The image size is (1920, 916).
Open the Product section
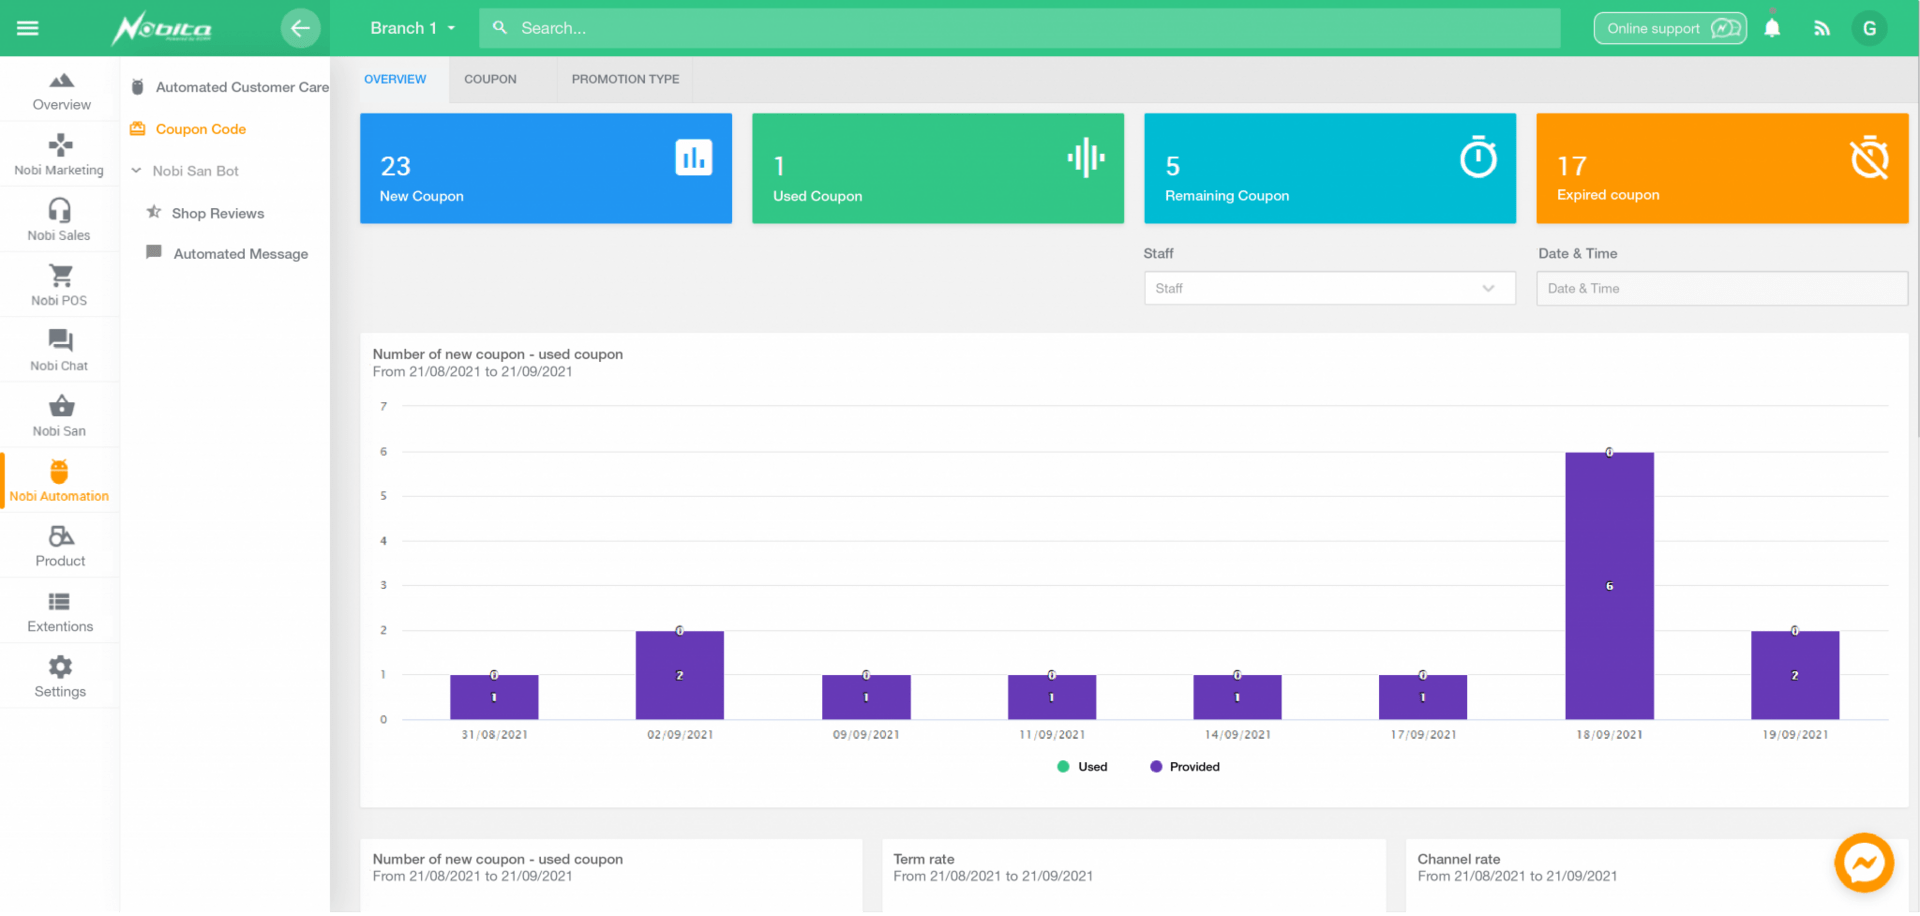[58, 545]
